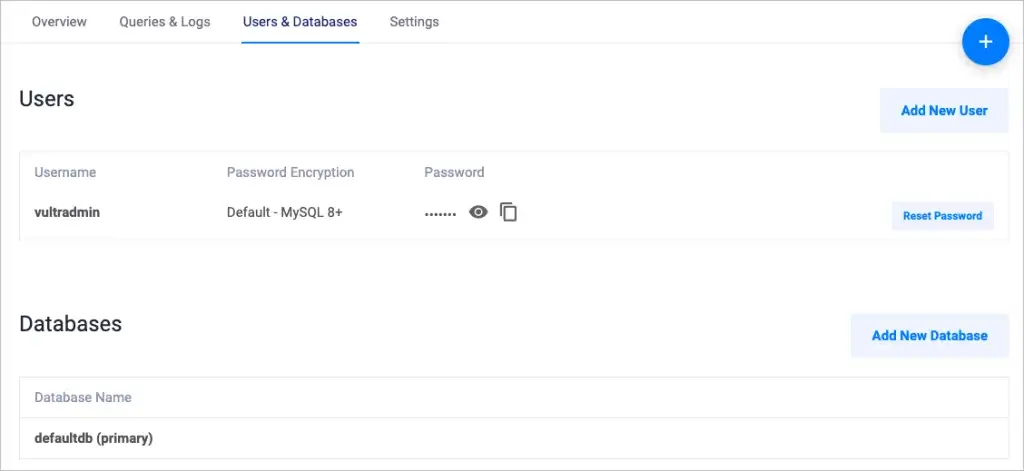Switch to the Queries & Logs tab
This screenshot has width=1024, height=471.
(x=165, y=21)
